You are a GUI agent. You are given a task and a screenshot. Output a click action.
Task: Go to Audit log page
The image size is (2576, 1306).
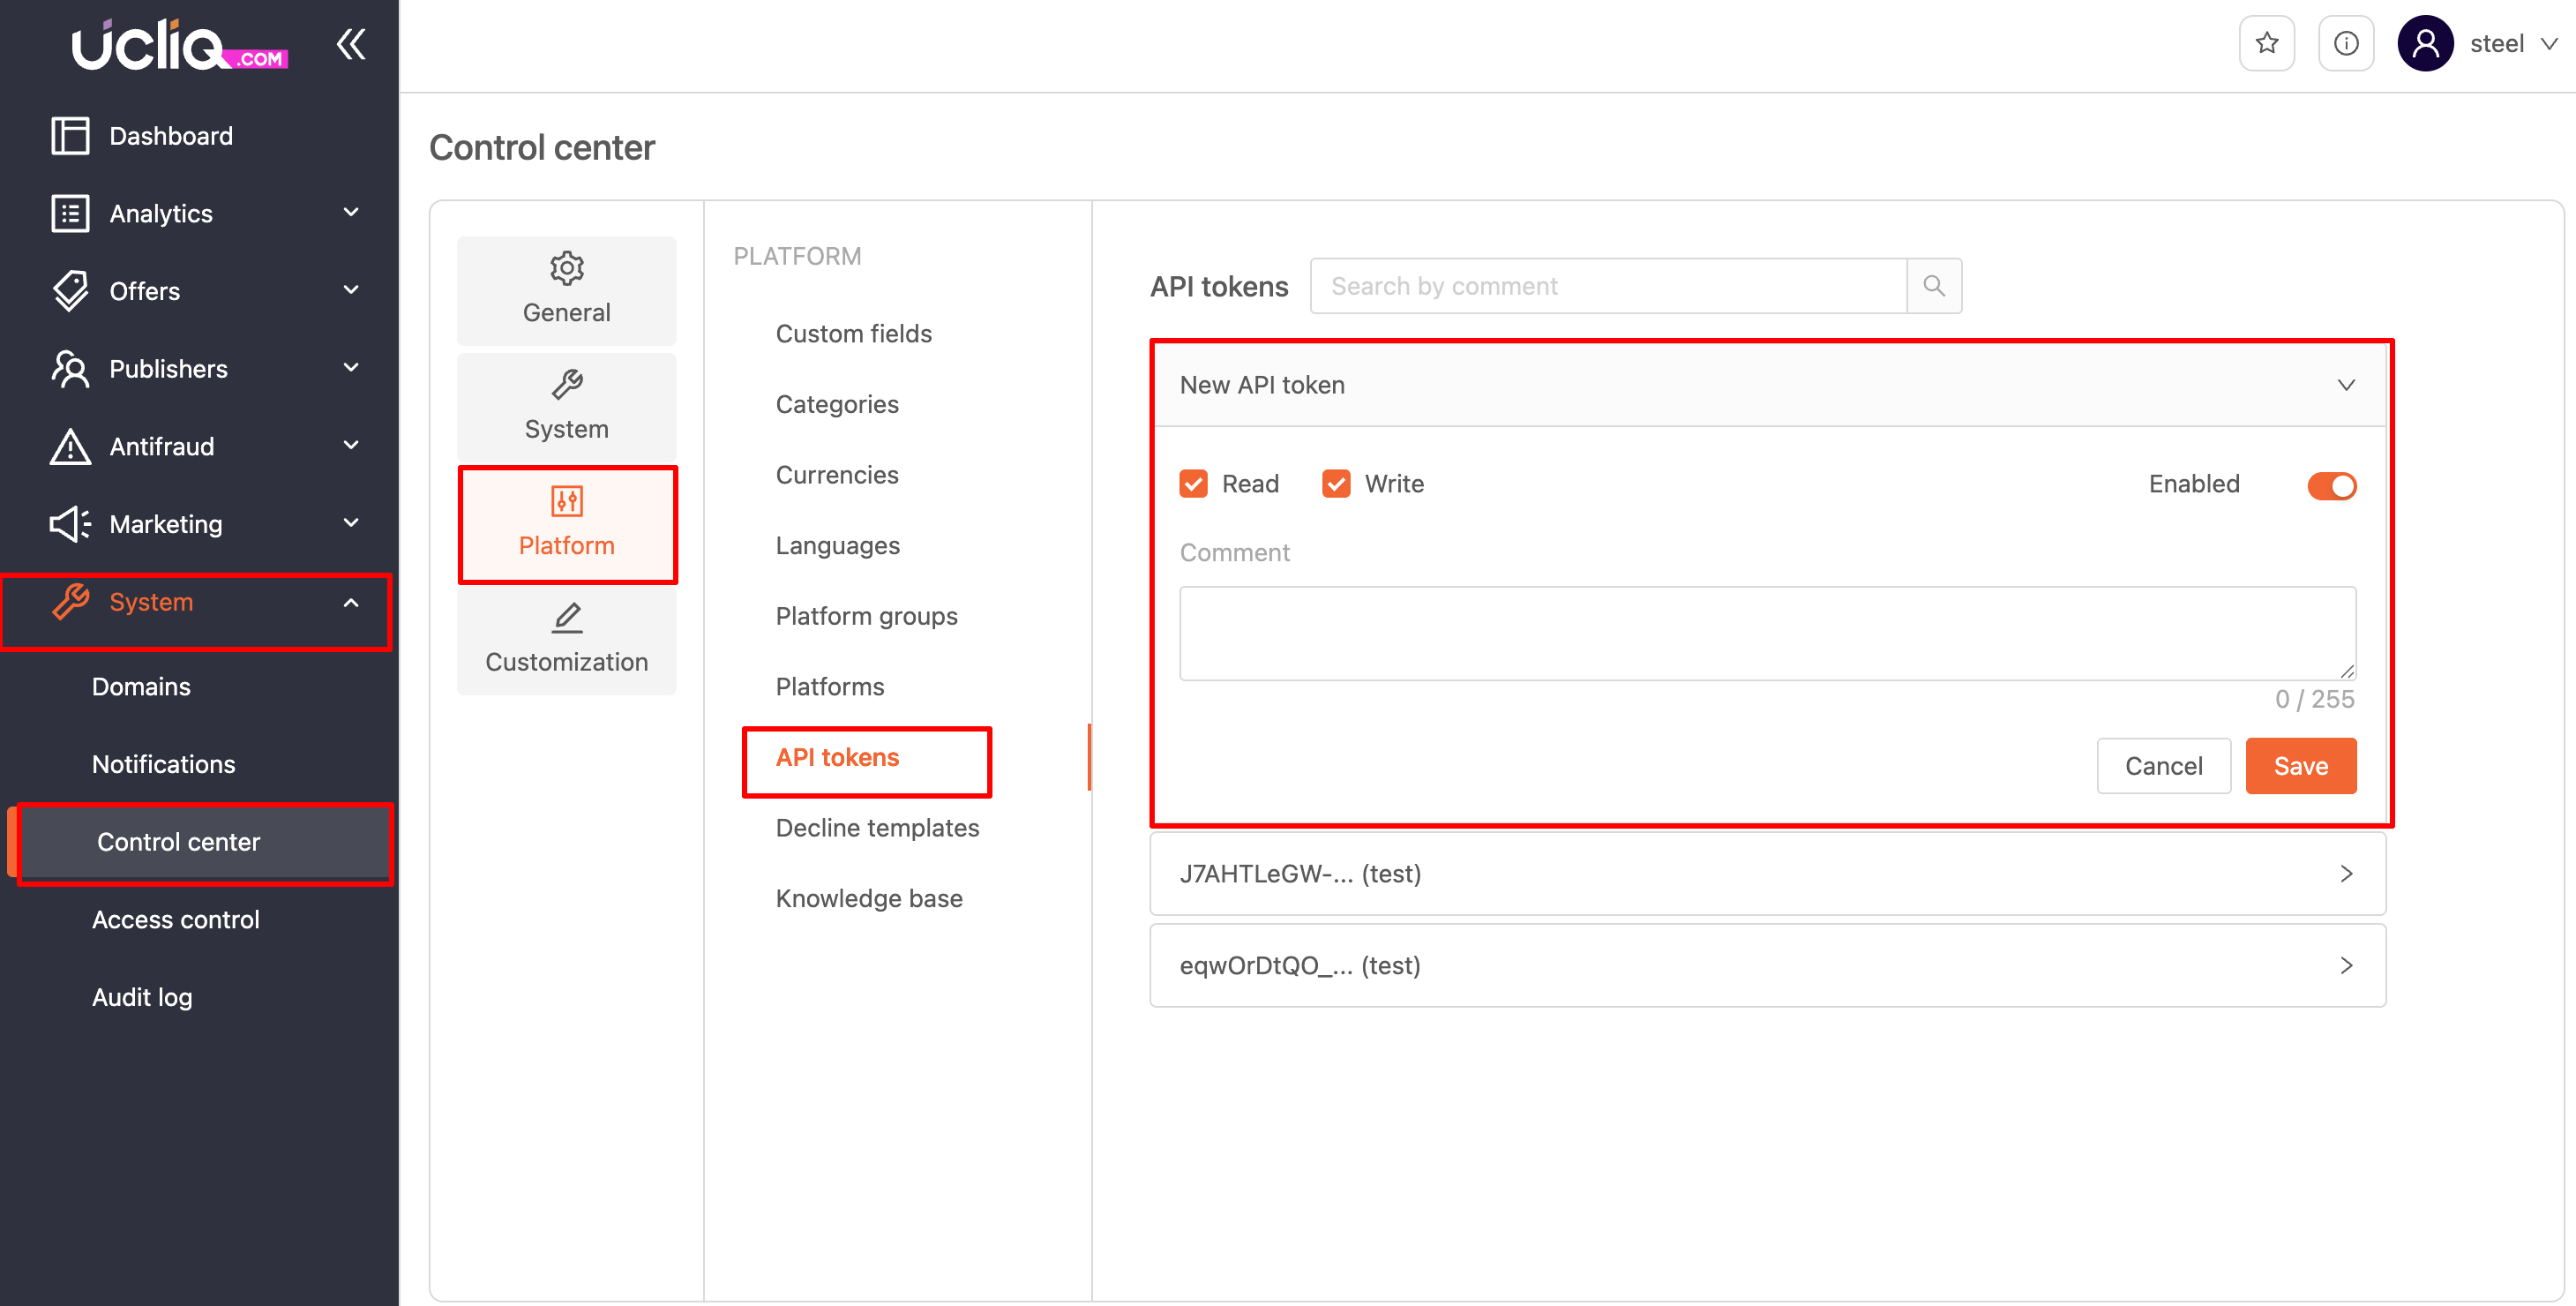click(142, 997)
